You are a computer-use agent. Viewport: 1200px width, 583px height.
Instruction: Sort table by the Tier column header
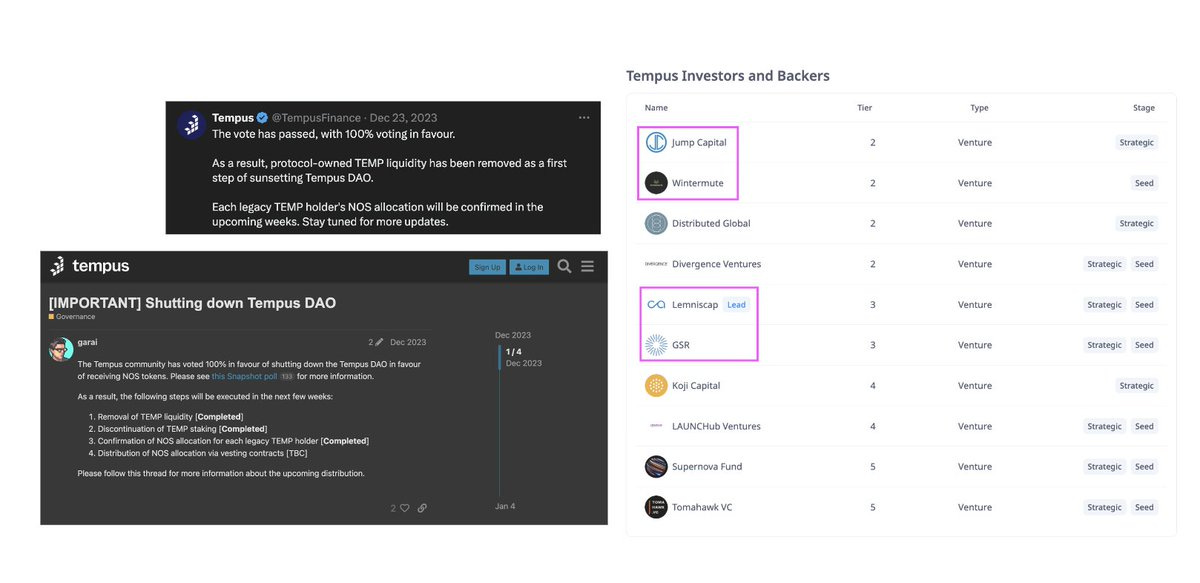(x=865, y=108)
